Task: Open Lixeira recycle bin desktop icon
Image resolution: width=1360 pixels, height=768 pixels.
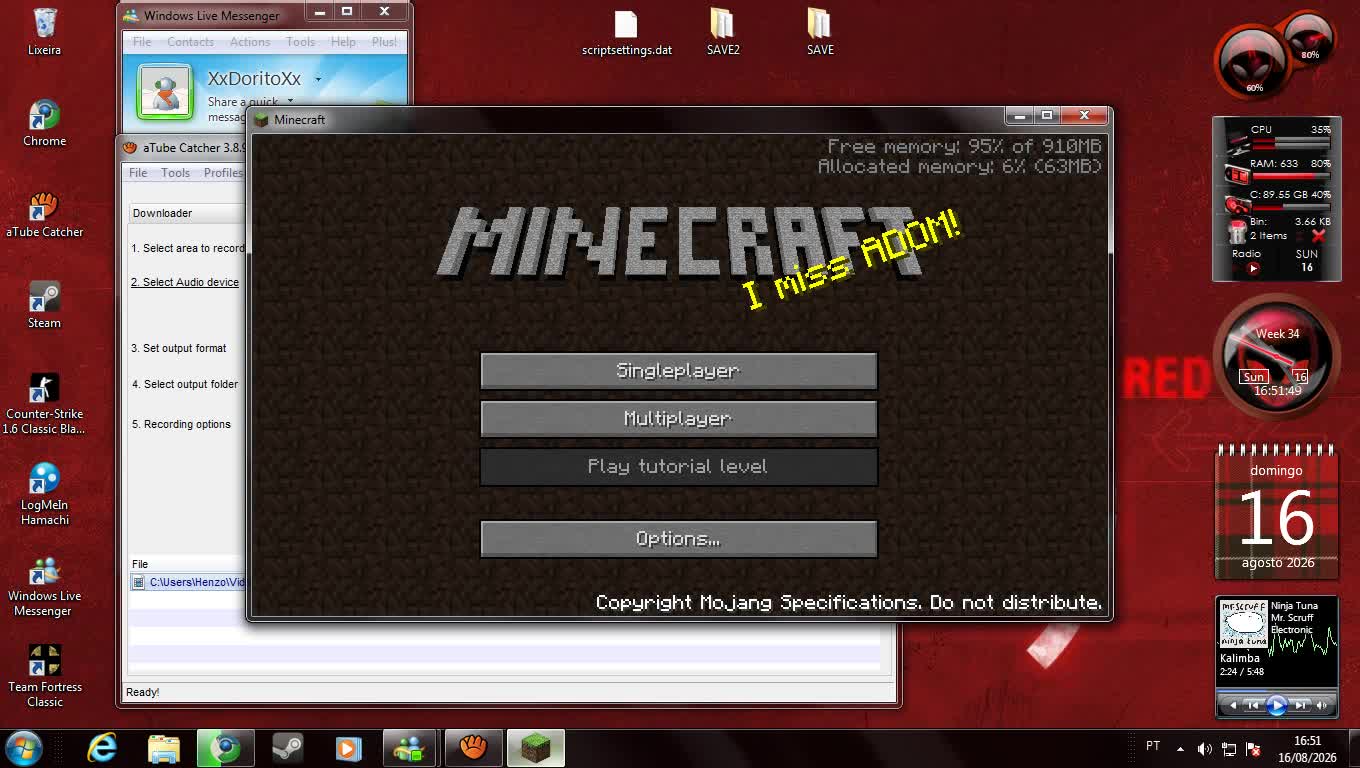Action: [44, 32]
